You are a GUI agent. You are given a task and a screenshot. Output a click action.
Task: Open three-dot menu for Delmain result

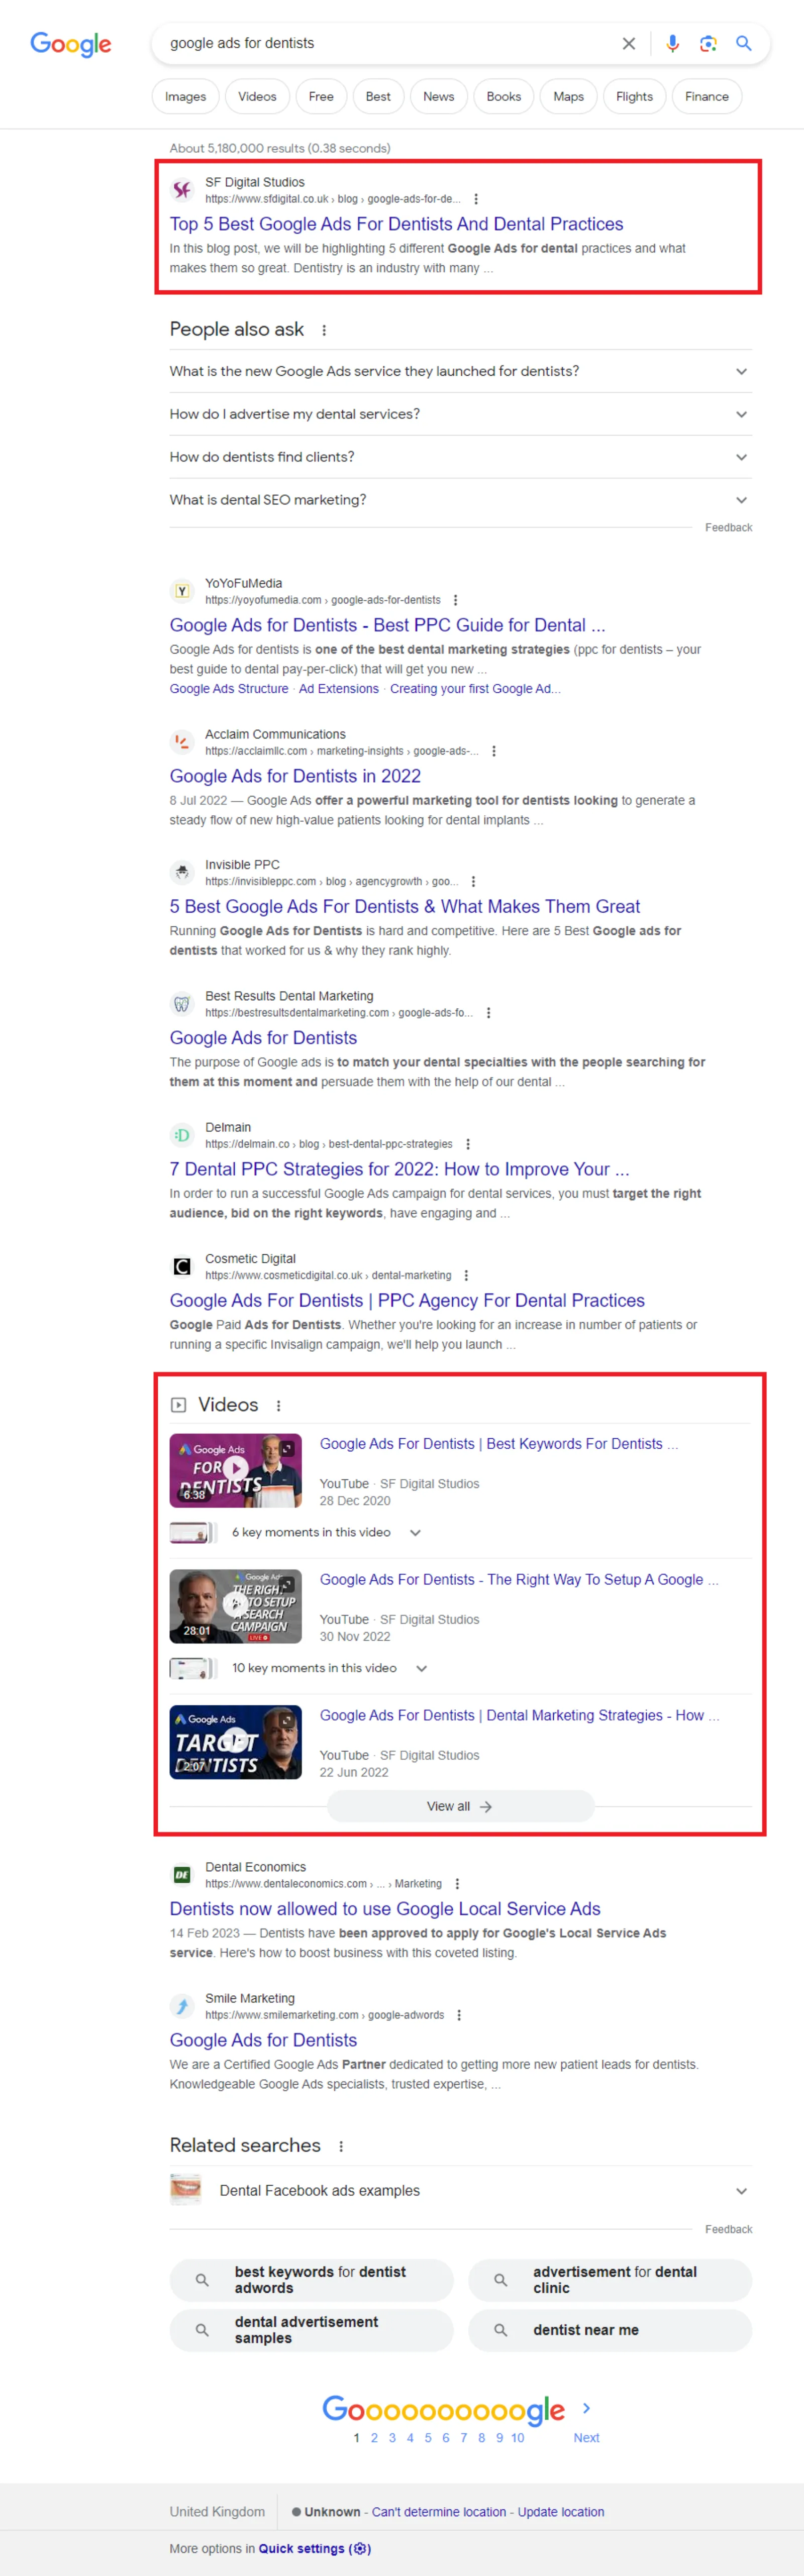pos(468,1144)
